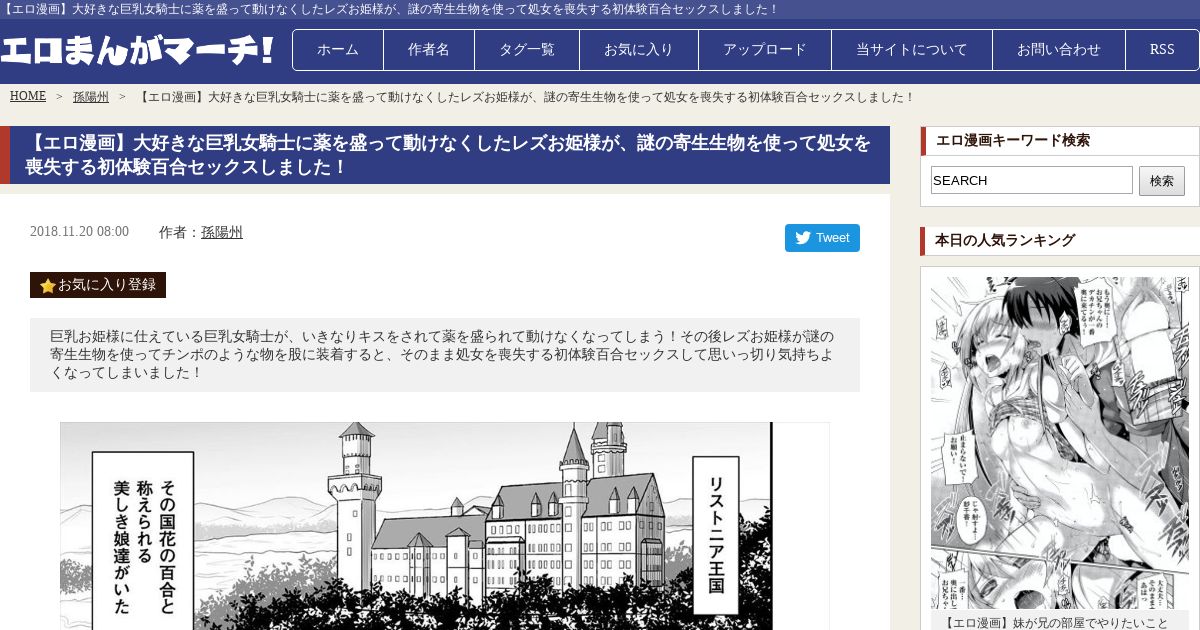Click the 検索 search button
Screen dimensions: 1200x630
1162,181
